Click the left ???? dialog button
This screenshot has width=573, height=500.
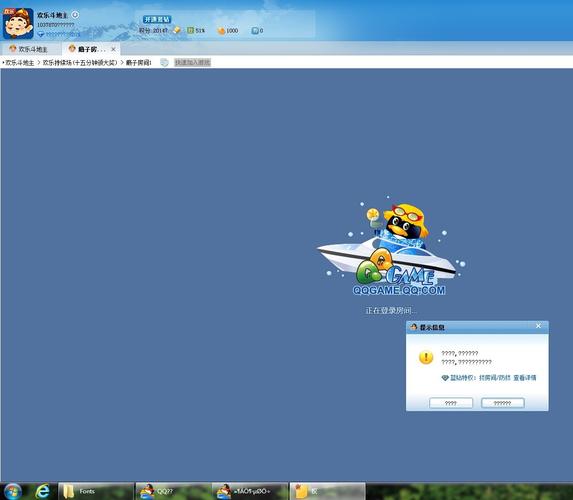pyautogui.click(x=451, y=403)
